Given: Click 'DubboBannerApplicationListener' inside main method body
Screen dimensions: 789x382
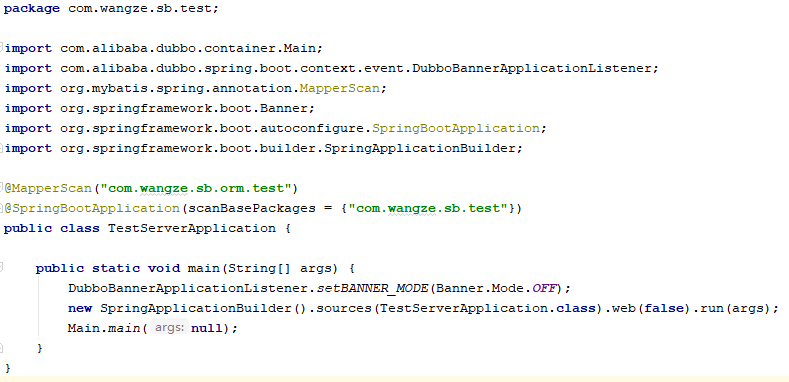Looking at the screenshot, I should (188, 288).
